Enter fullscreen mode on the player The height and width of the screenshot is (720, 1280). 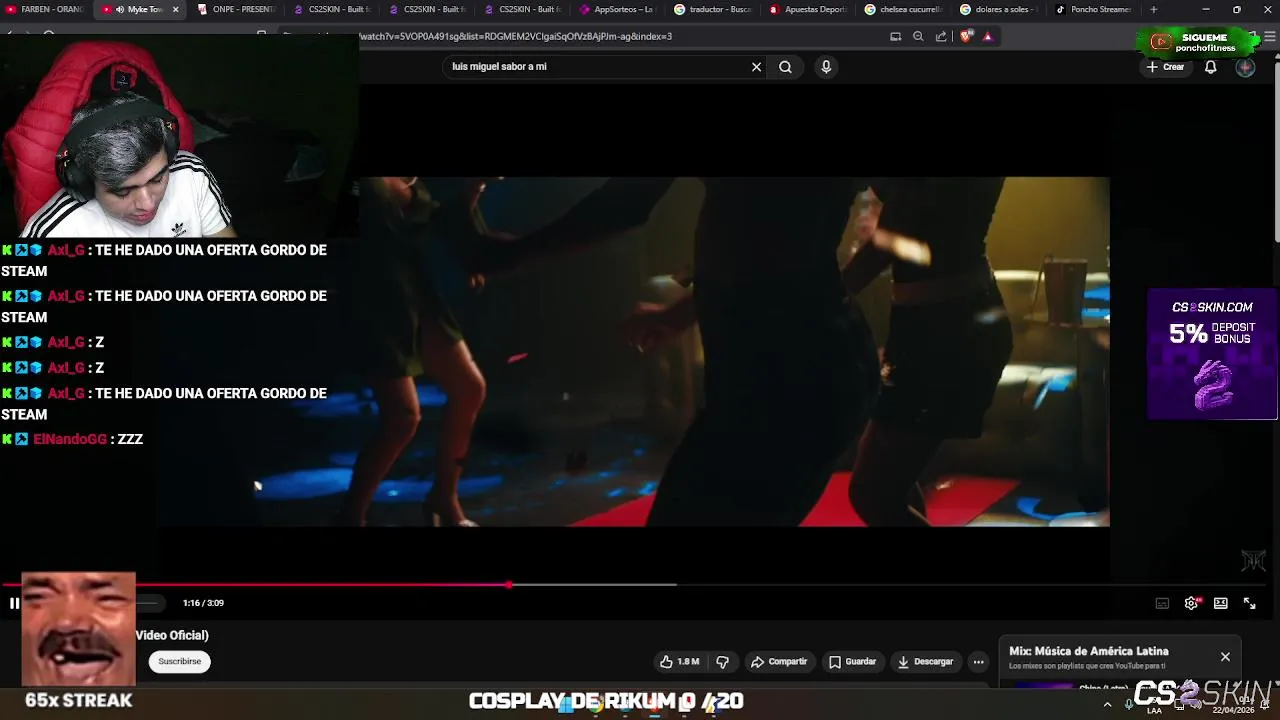click(x=1249, y=603)
